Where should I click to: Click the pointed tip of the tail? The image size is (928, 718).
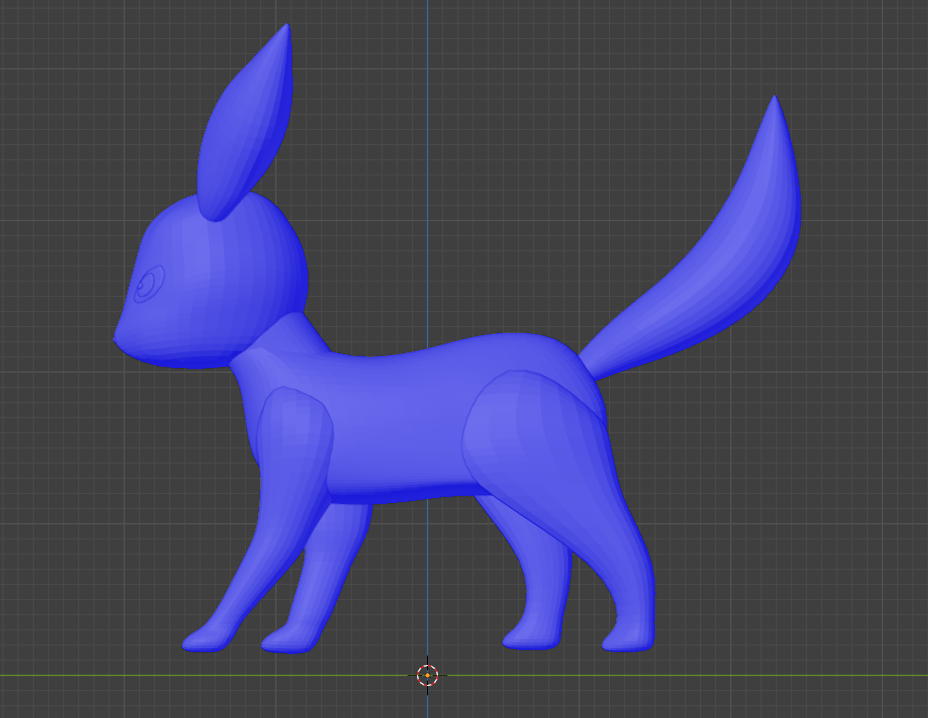(774, 103)
